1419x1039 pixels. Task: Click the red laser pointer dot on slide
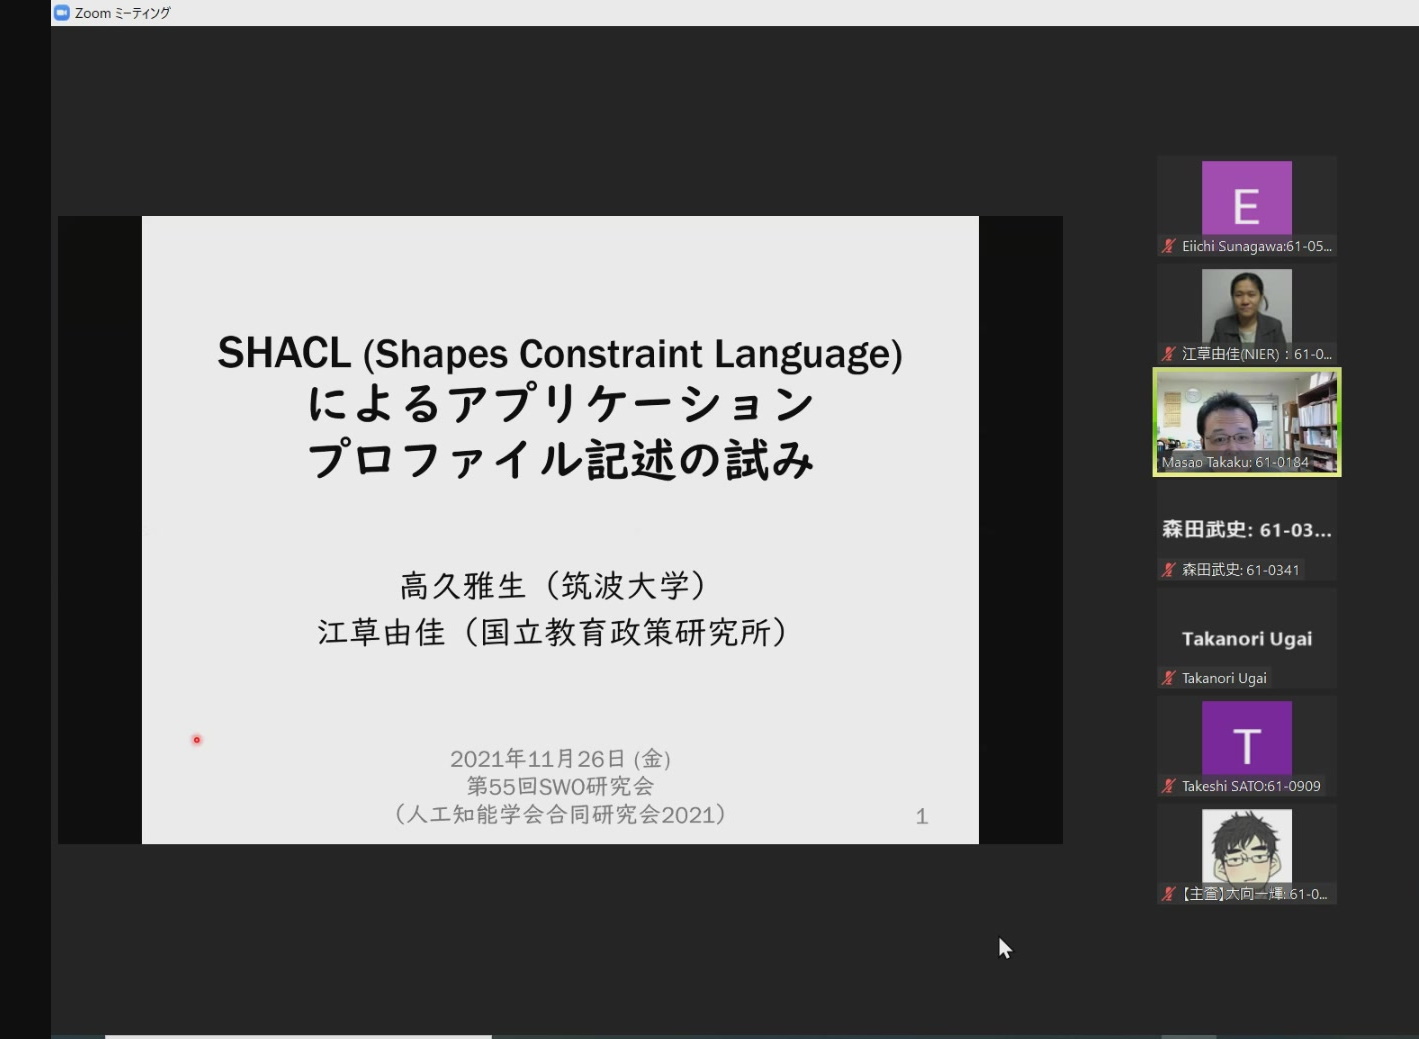coord(197,740)
